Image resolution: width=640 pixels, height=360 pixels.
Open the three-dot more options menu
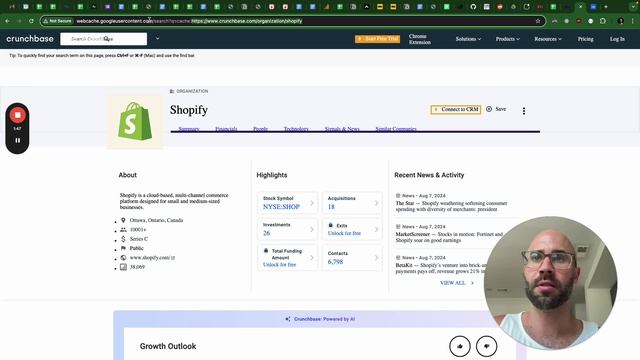(x=524, y=111)
